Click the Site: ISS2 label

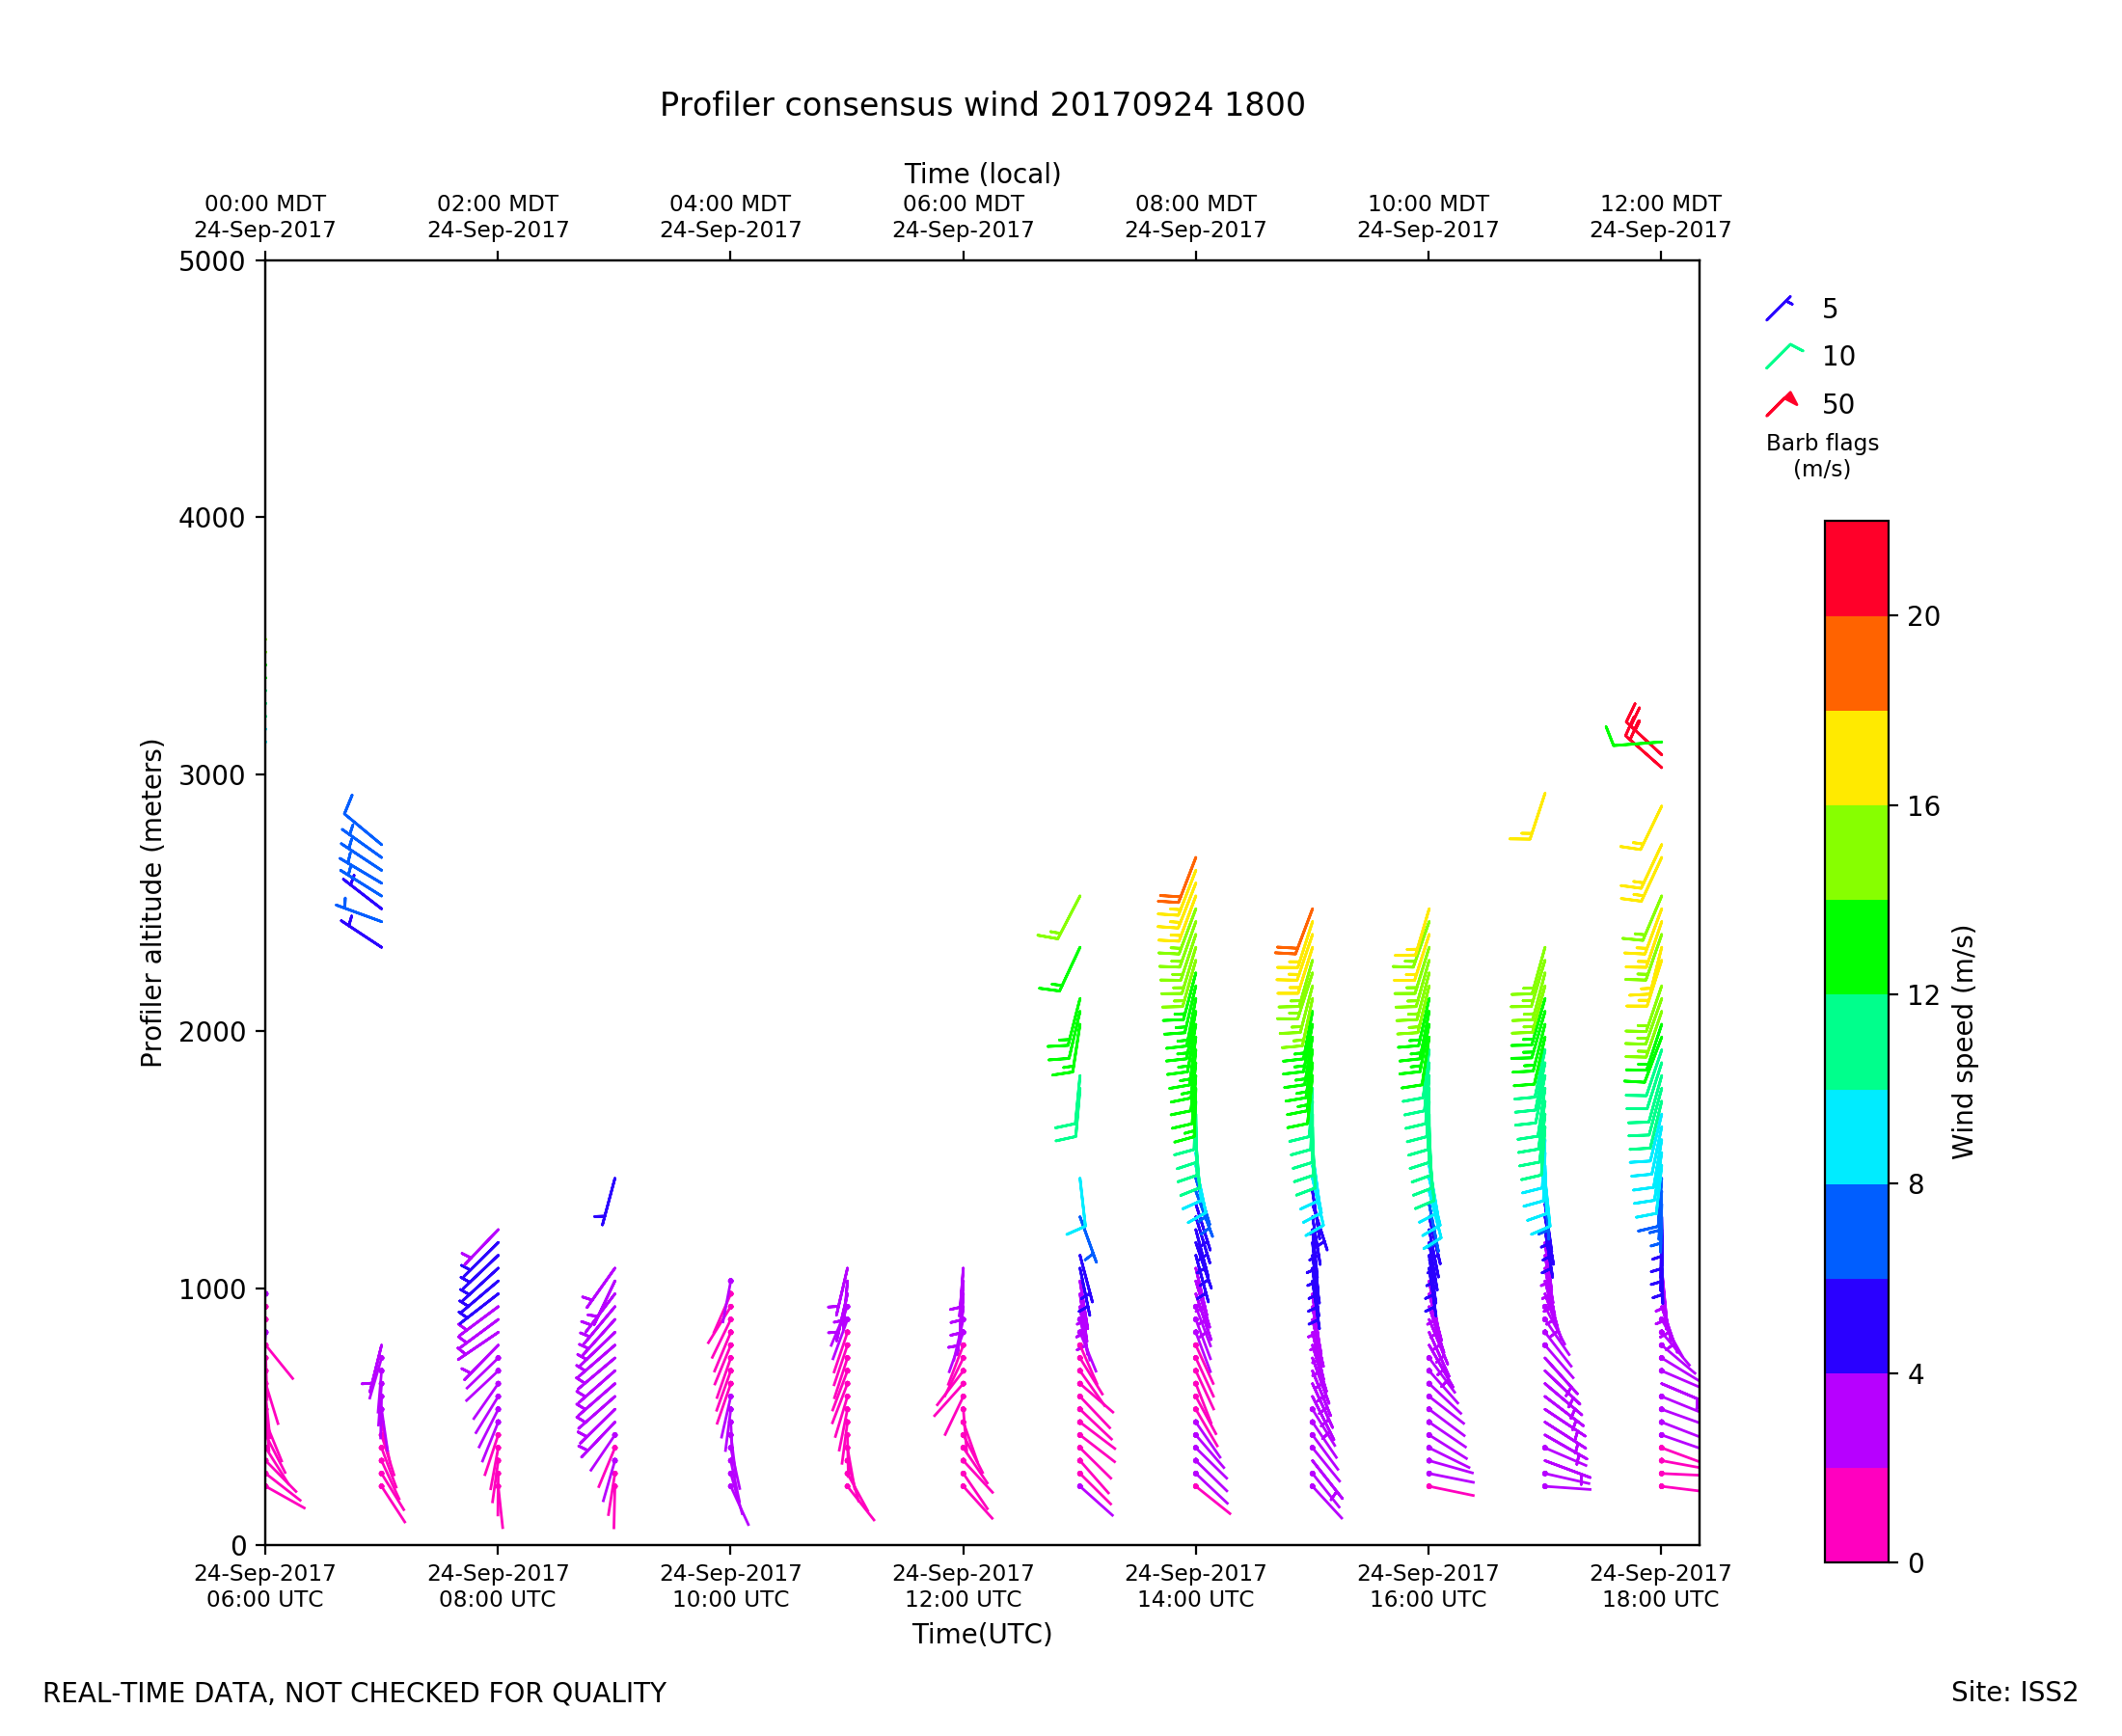point(2013,1692)
